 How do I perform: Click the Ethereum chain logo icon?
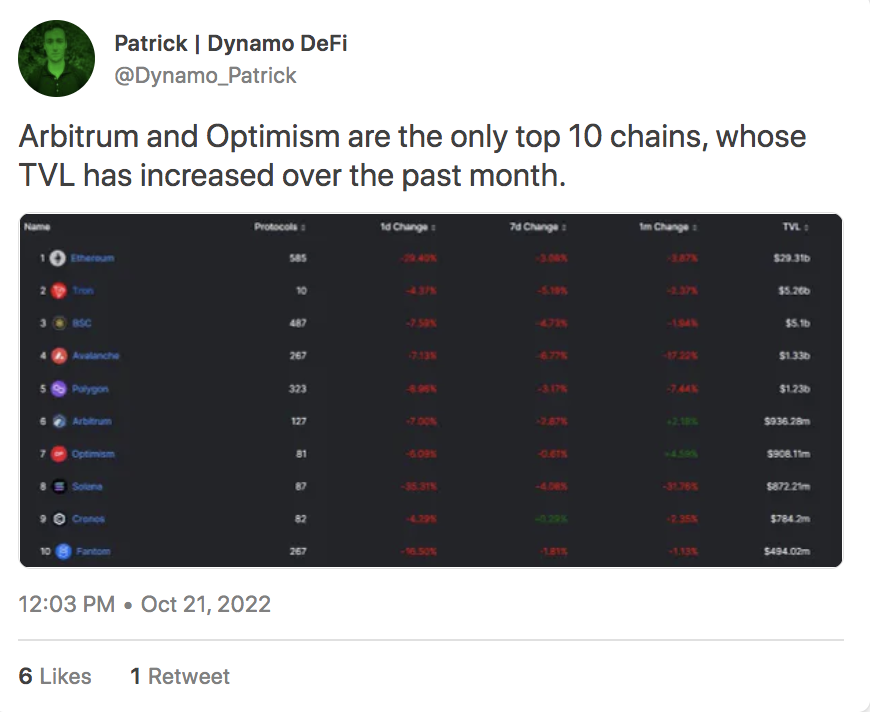pos(58,258)
